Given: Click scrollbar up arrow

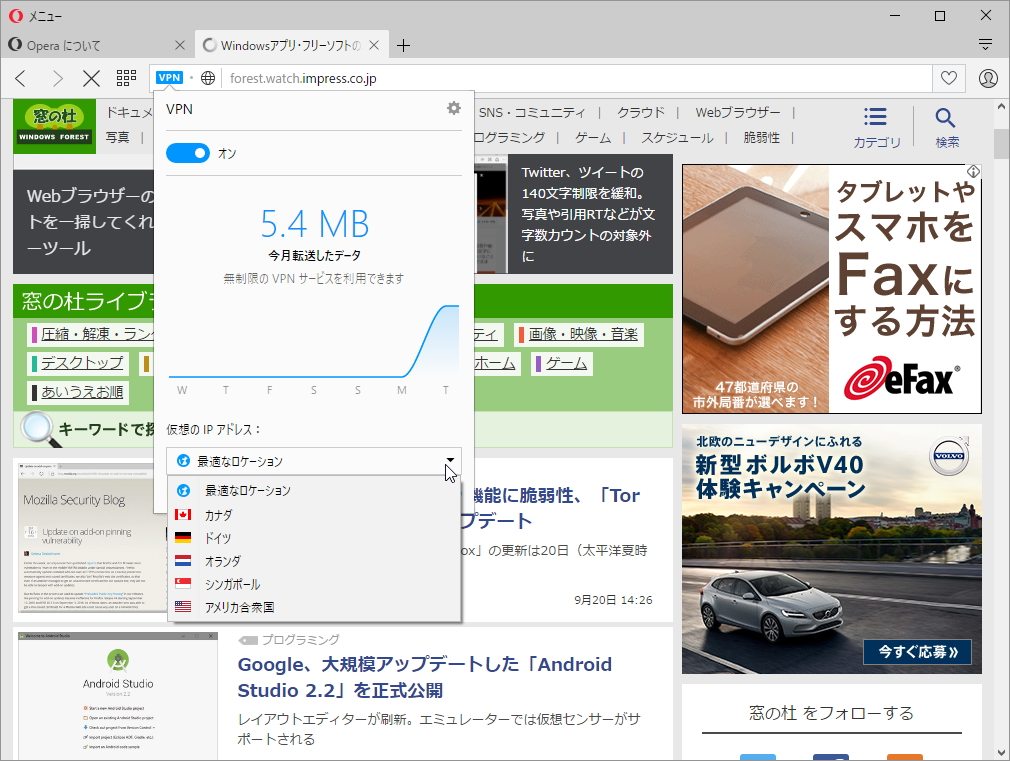Looking at the screenshot, I should 1001,106.
